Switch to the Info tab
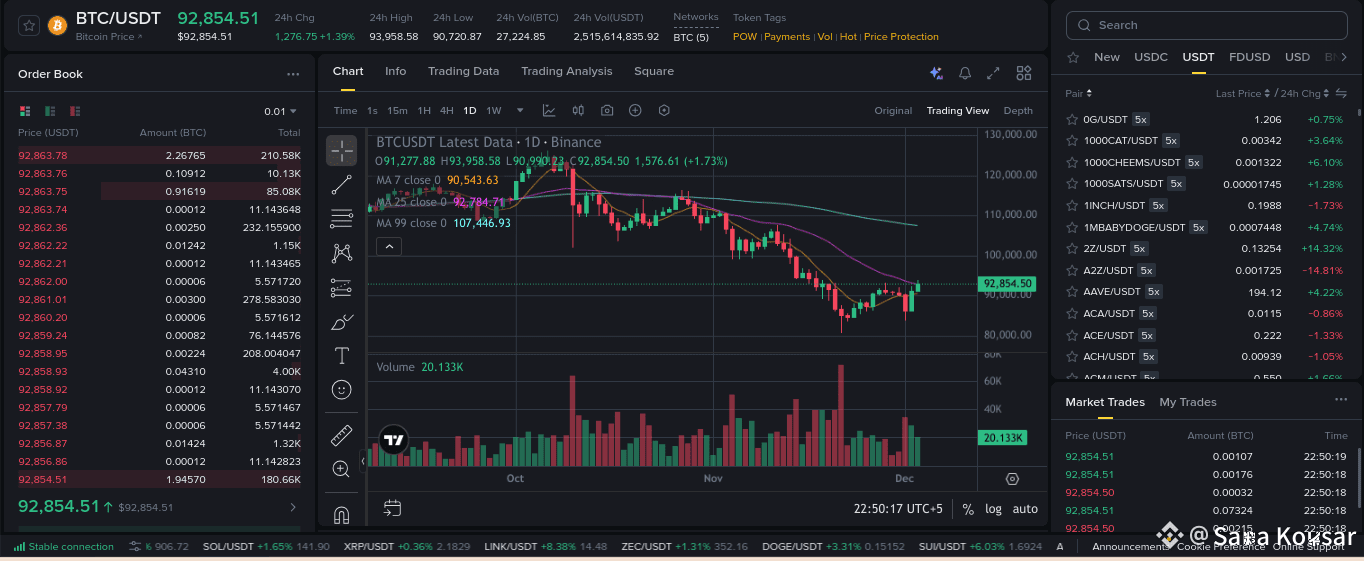The width and height of the screenshot is (1364, 561). pyautogui.click(x=395, y=71)
